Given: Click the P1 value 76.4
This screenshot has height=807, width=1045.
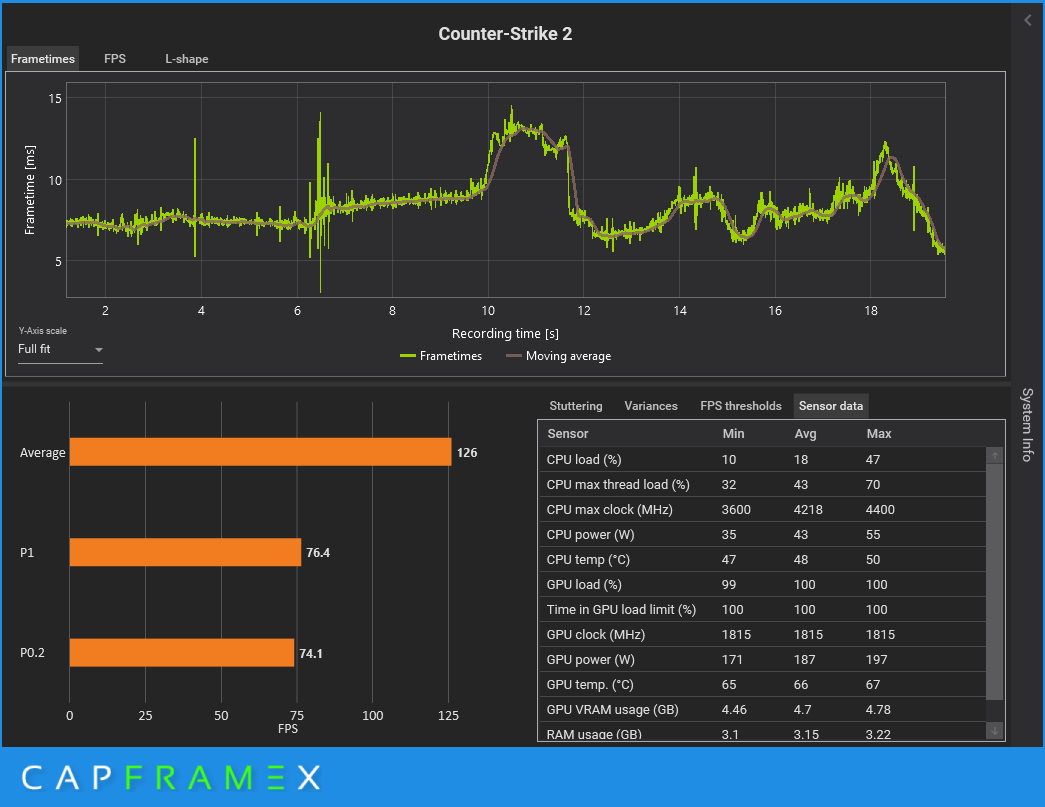Looking at the screenshot, I should (x=318, y=552).
